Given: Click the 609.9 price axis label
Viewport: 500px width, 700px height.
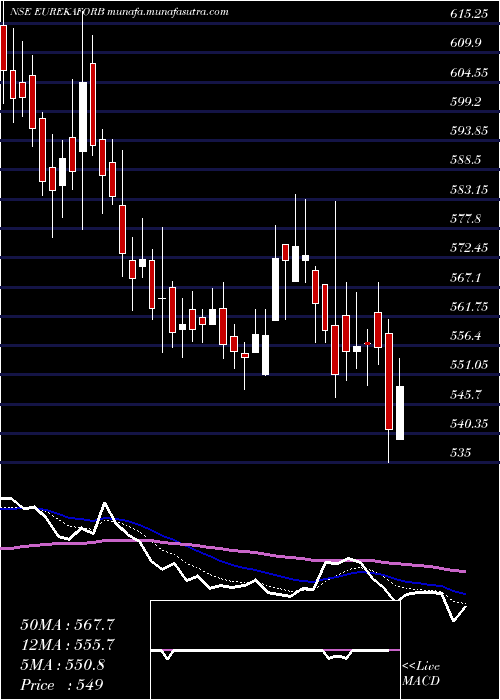Looking at the screenshot, I should (467, 43).
